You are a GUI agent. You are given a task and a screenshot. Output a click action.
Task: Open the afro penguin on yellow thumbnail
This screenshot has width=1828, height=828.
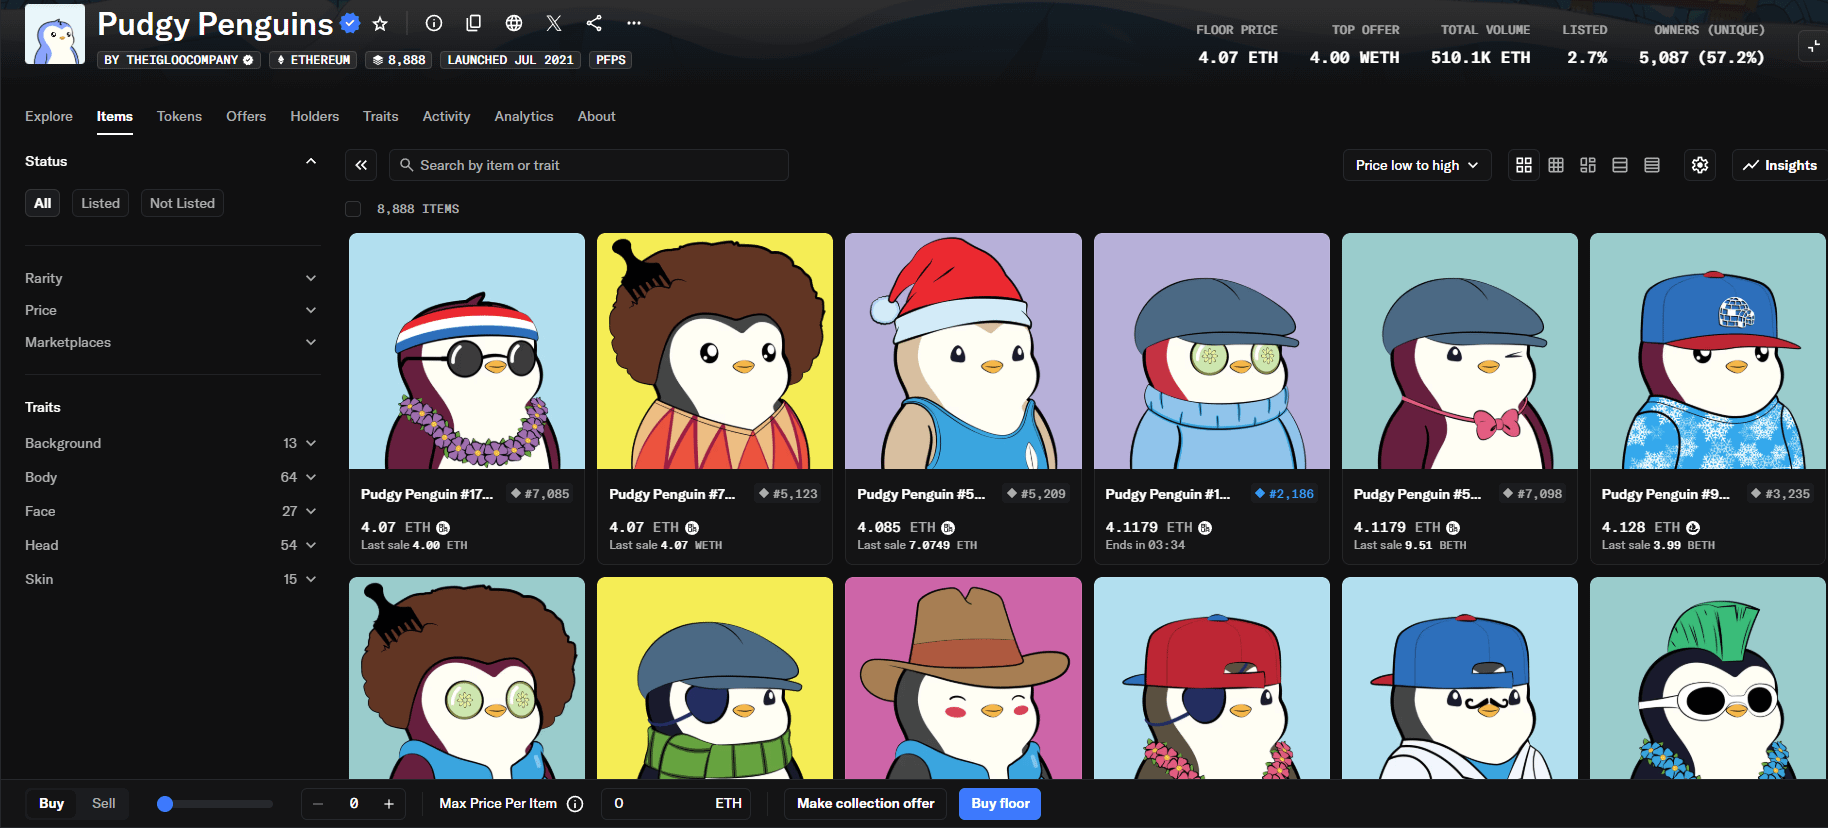(715, 351)
